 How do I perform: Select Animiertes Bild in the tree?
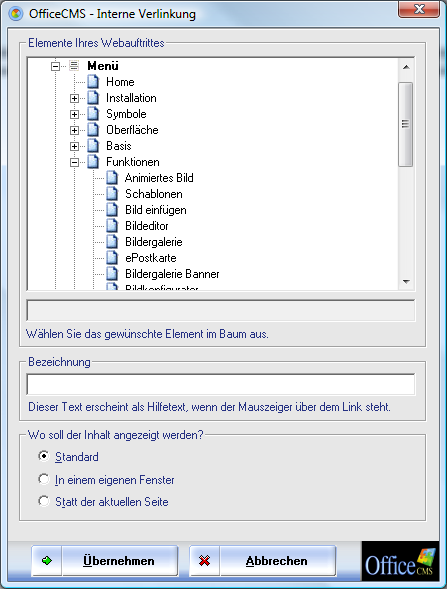(159, 178)
